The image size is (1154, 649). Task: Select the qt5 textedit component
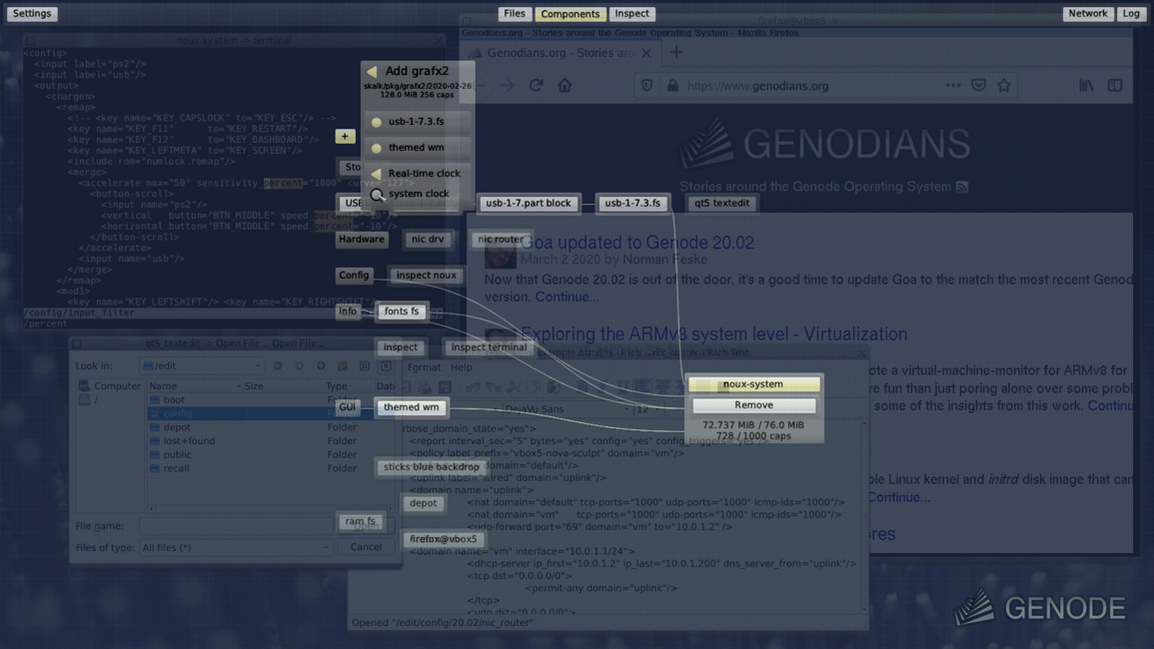[721, 203]
